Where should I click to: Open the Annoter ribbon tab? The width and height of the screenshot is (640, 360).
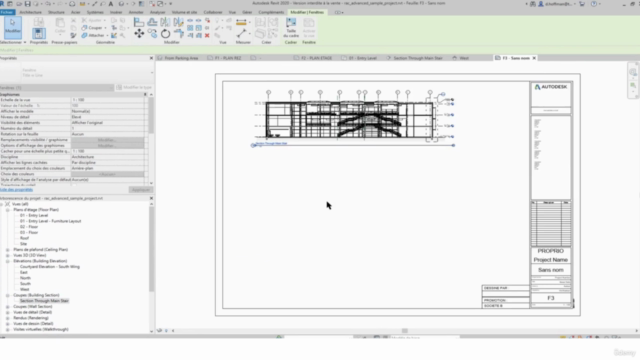(136, 12)
